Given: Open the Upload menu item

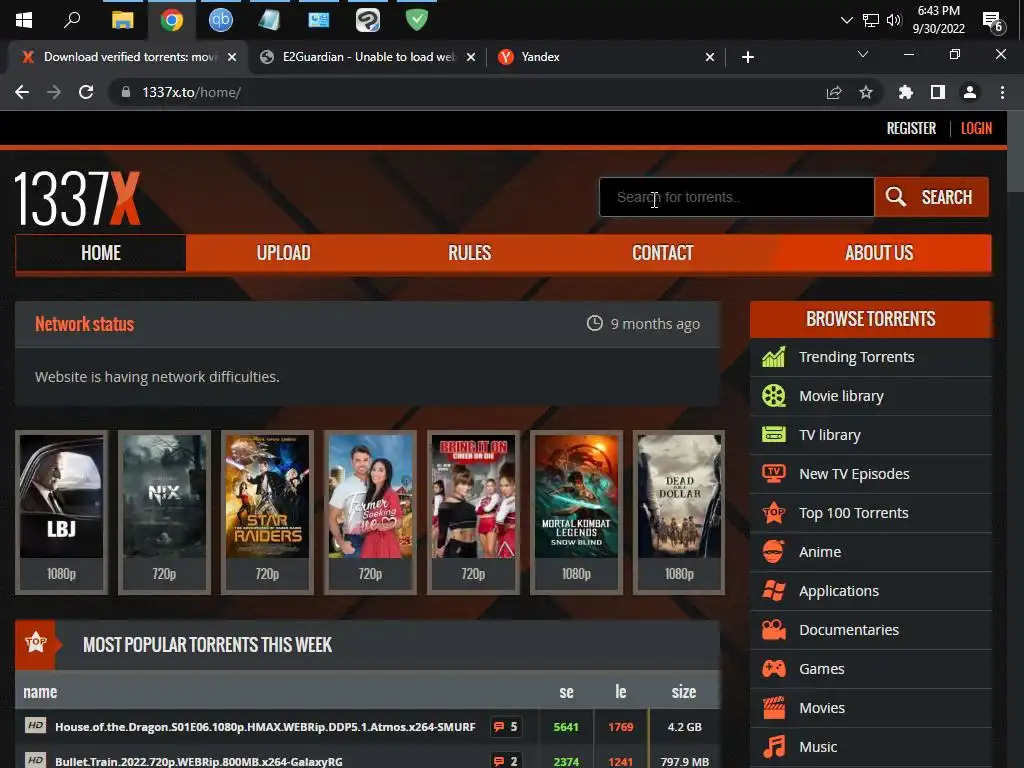Looking at the screenshot, I should (x=283, y=253).
